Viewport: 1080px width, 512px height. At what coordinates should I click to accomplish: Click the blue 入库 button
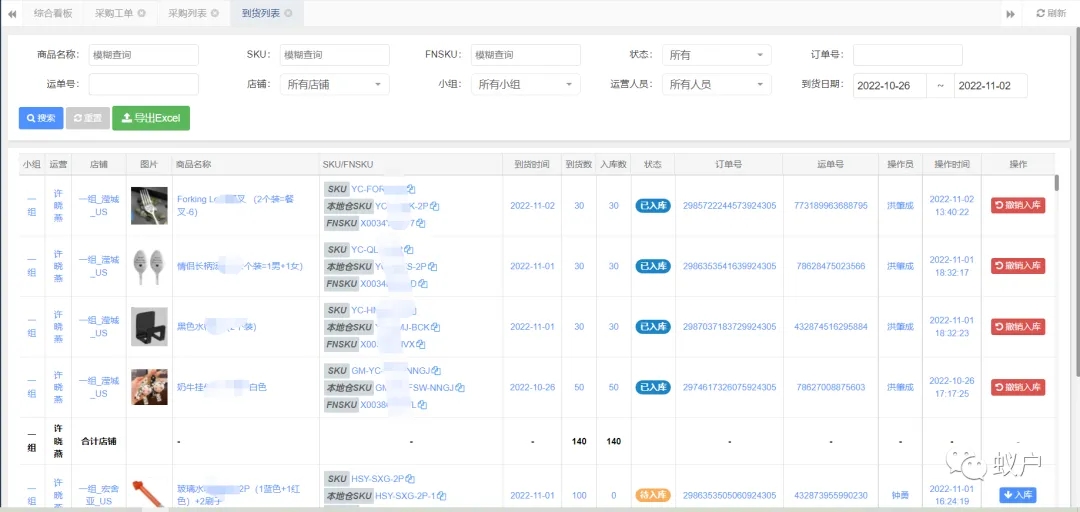tap(1017, 495)
